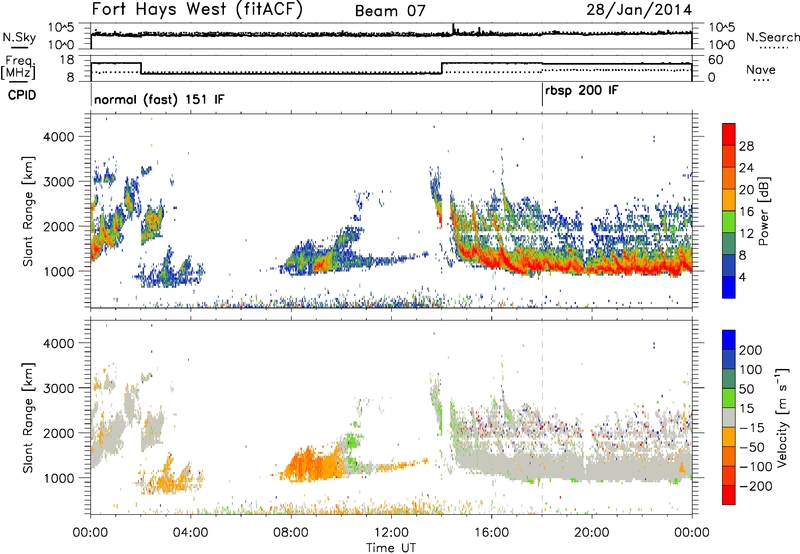Click the '4' tick on power colorbar
The height and width of the screenshot is (554, 800).
743,277
